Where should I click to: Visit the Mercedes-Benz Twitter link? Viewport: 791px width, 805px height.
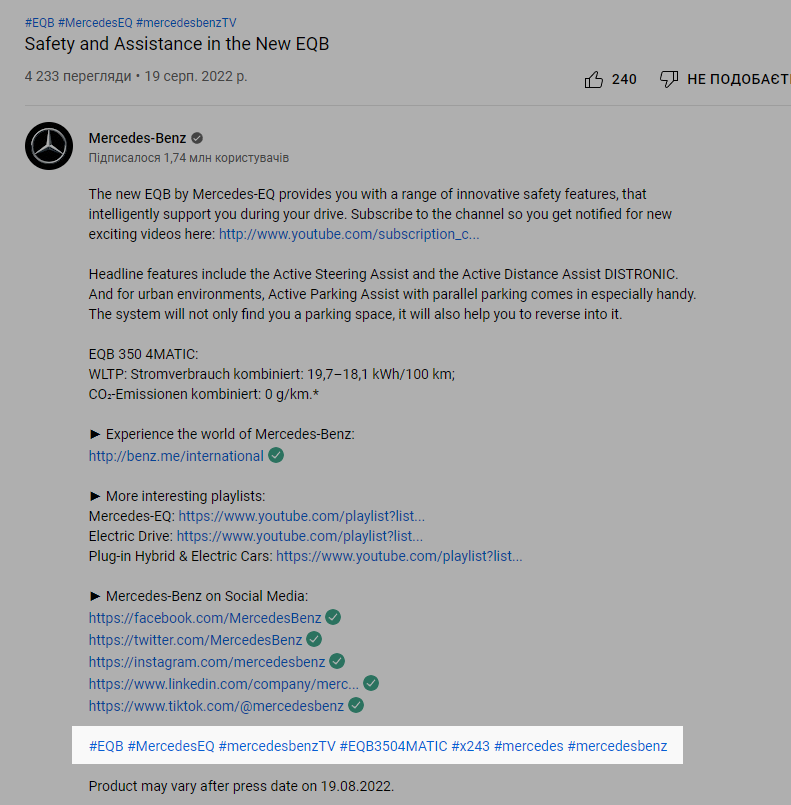tap(195, 640)
